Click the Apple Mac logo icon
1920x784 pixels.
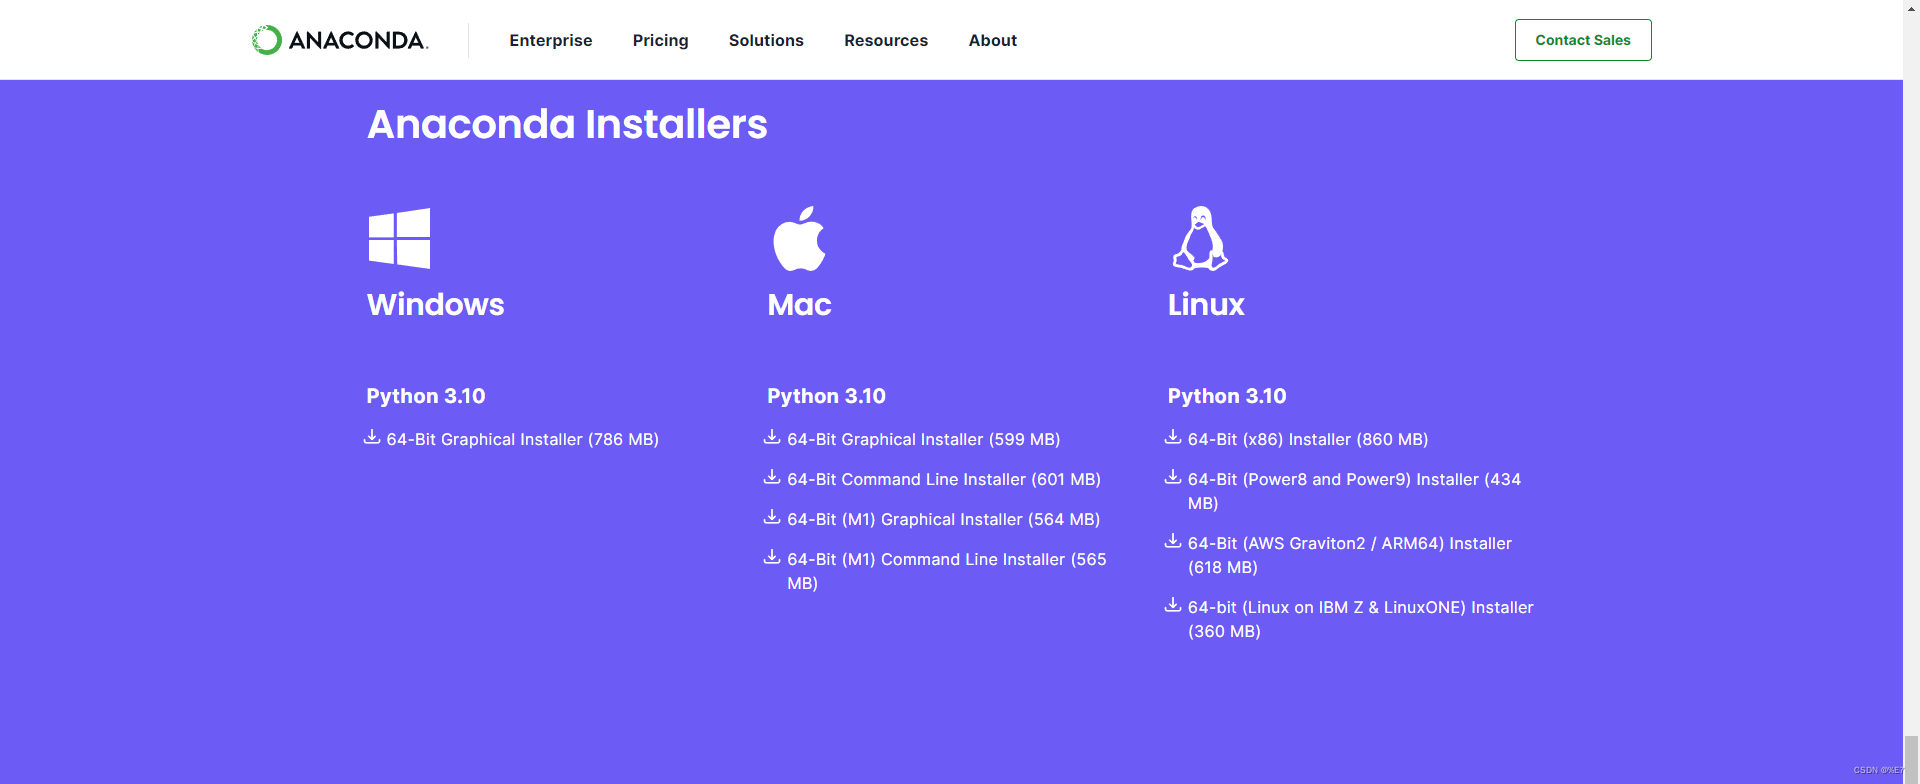tap(799, 238)
